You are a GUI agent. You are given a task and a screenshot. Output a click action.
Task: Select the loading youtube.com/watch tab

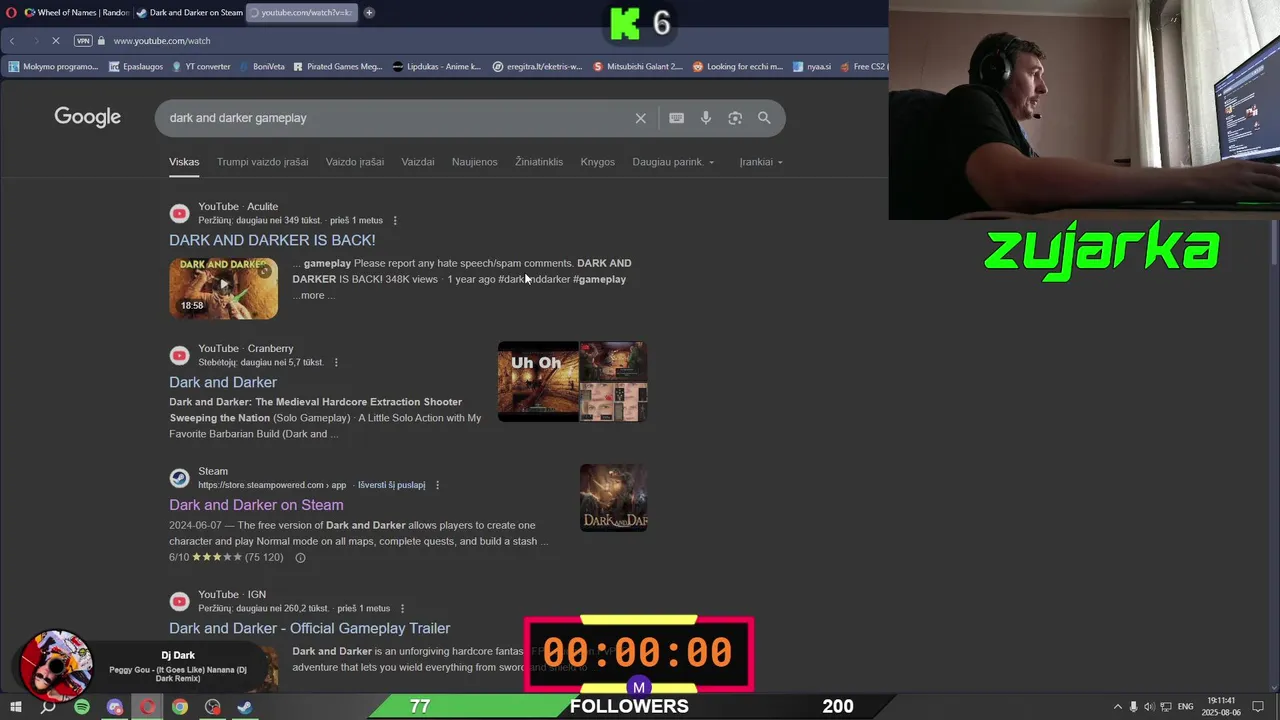click(303, 13)
